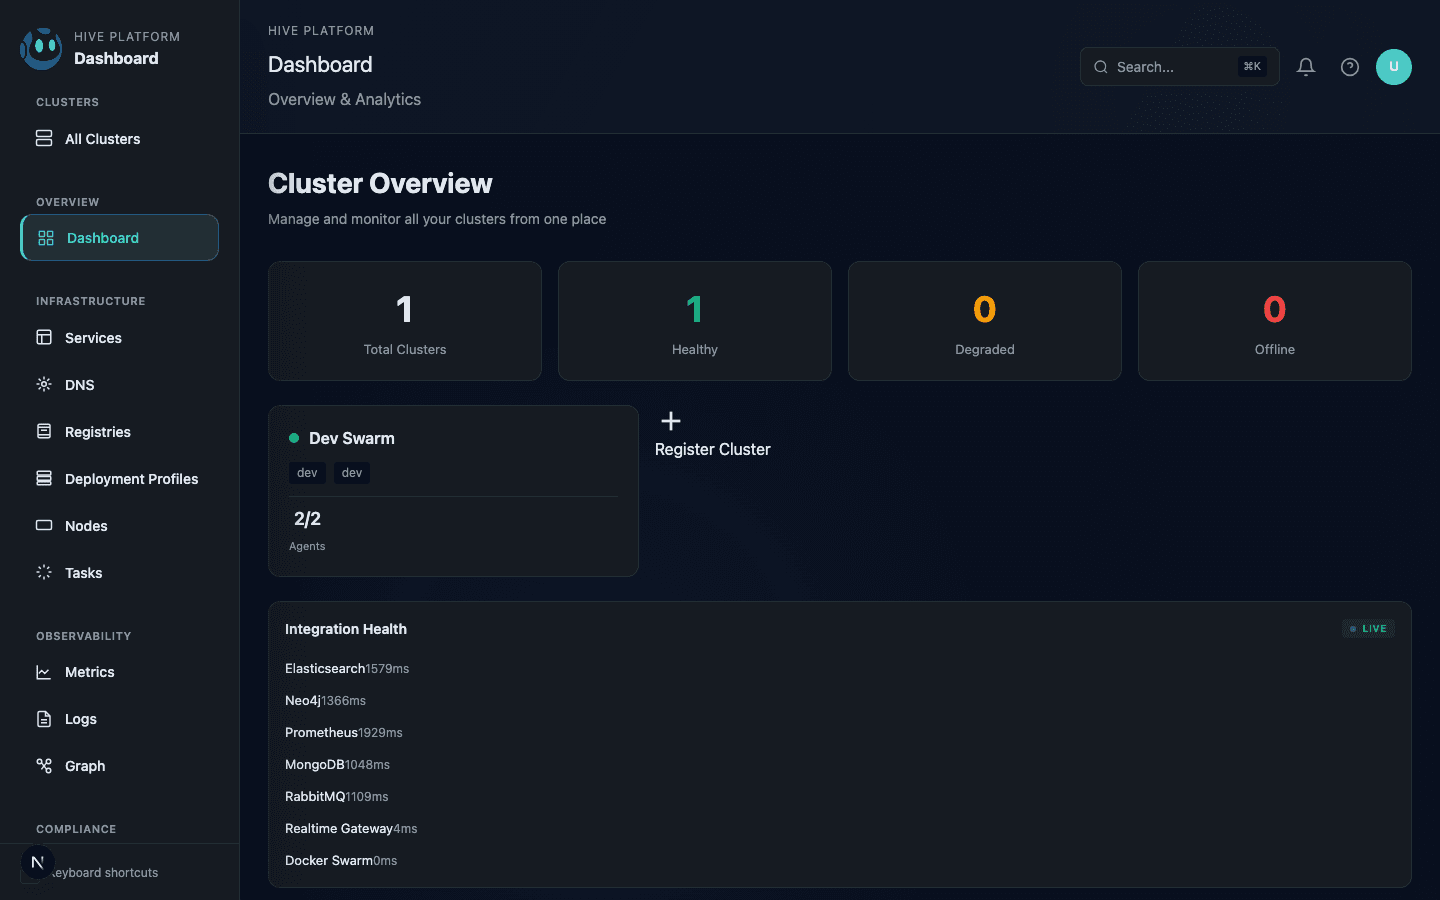This screenshot has height=900, width=1440.
Task: Open the Tasks spinner icon
Action: click(44, 572)
